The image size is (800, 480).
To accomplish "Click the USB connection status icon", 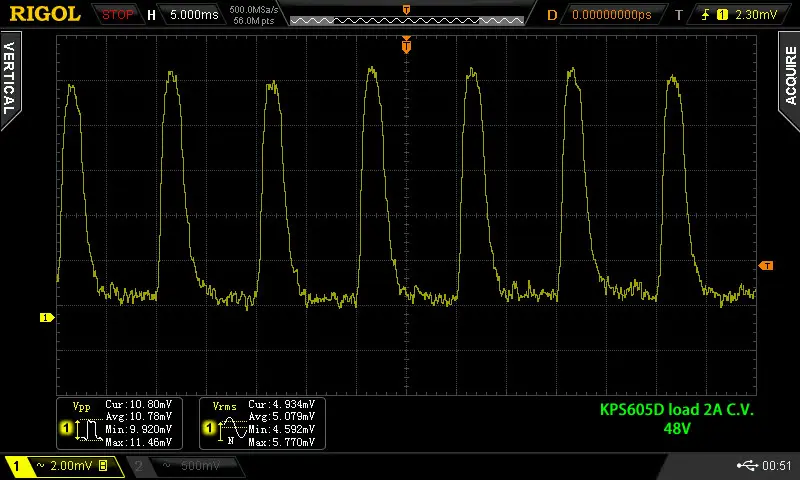I will click(x=747, y=465).
